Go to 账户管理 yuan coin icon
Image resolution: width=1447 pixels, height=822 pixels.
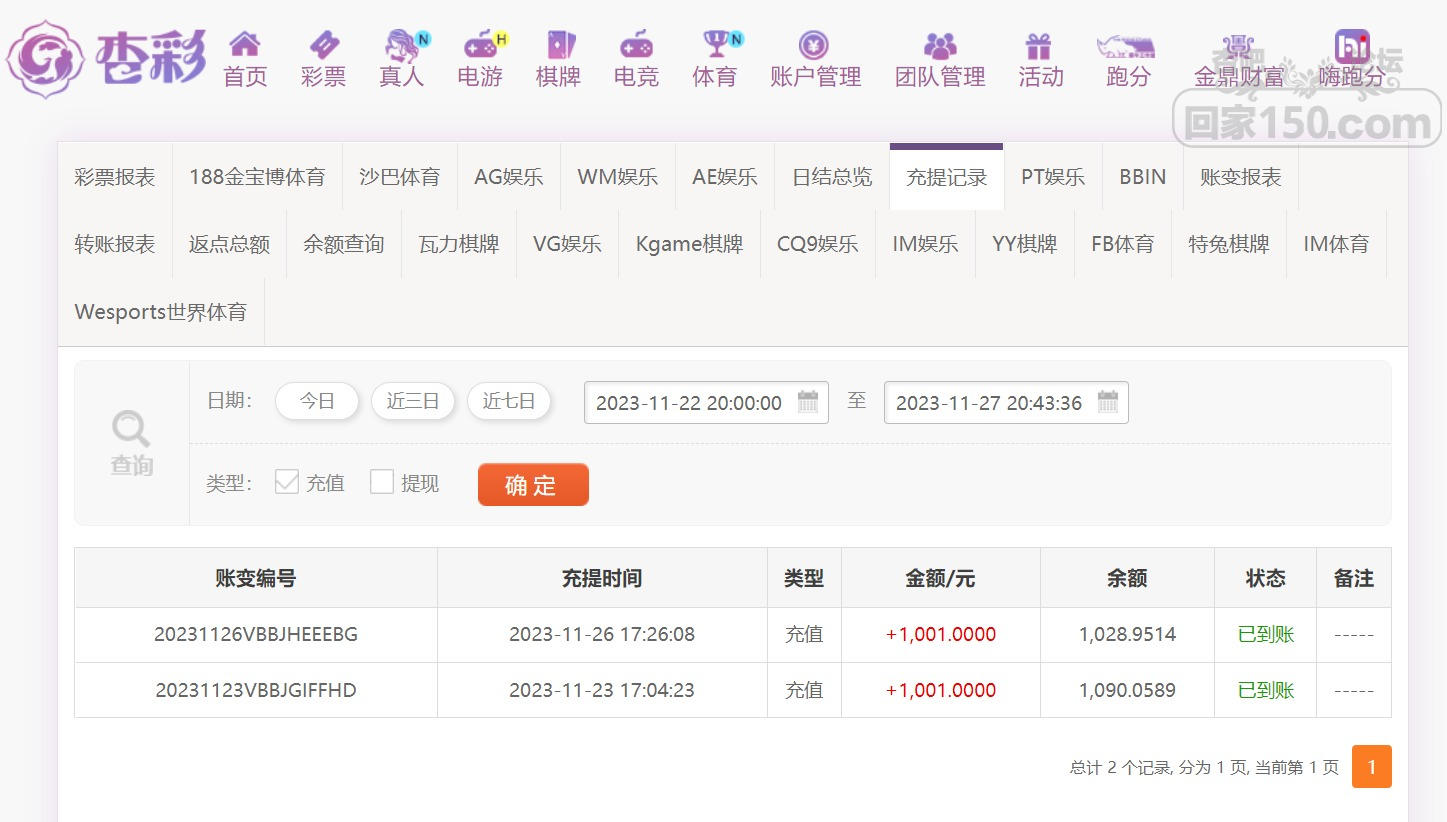click(x=814, y=45)
